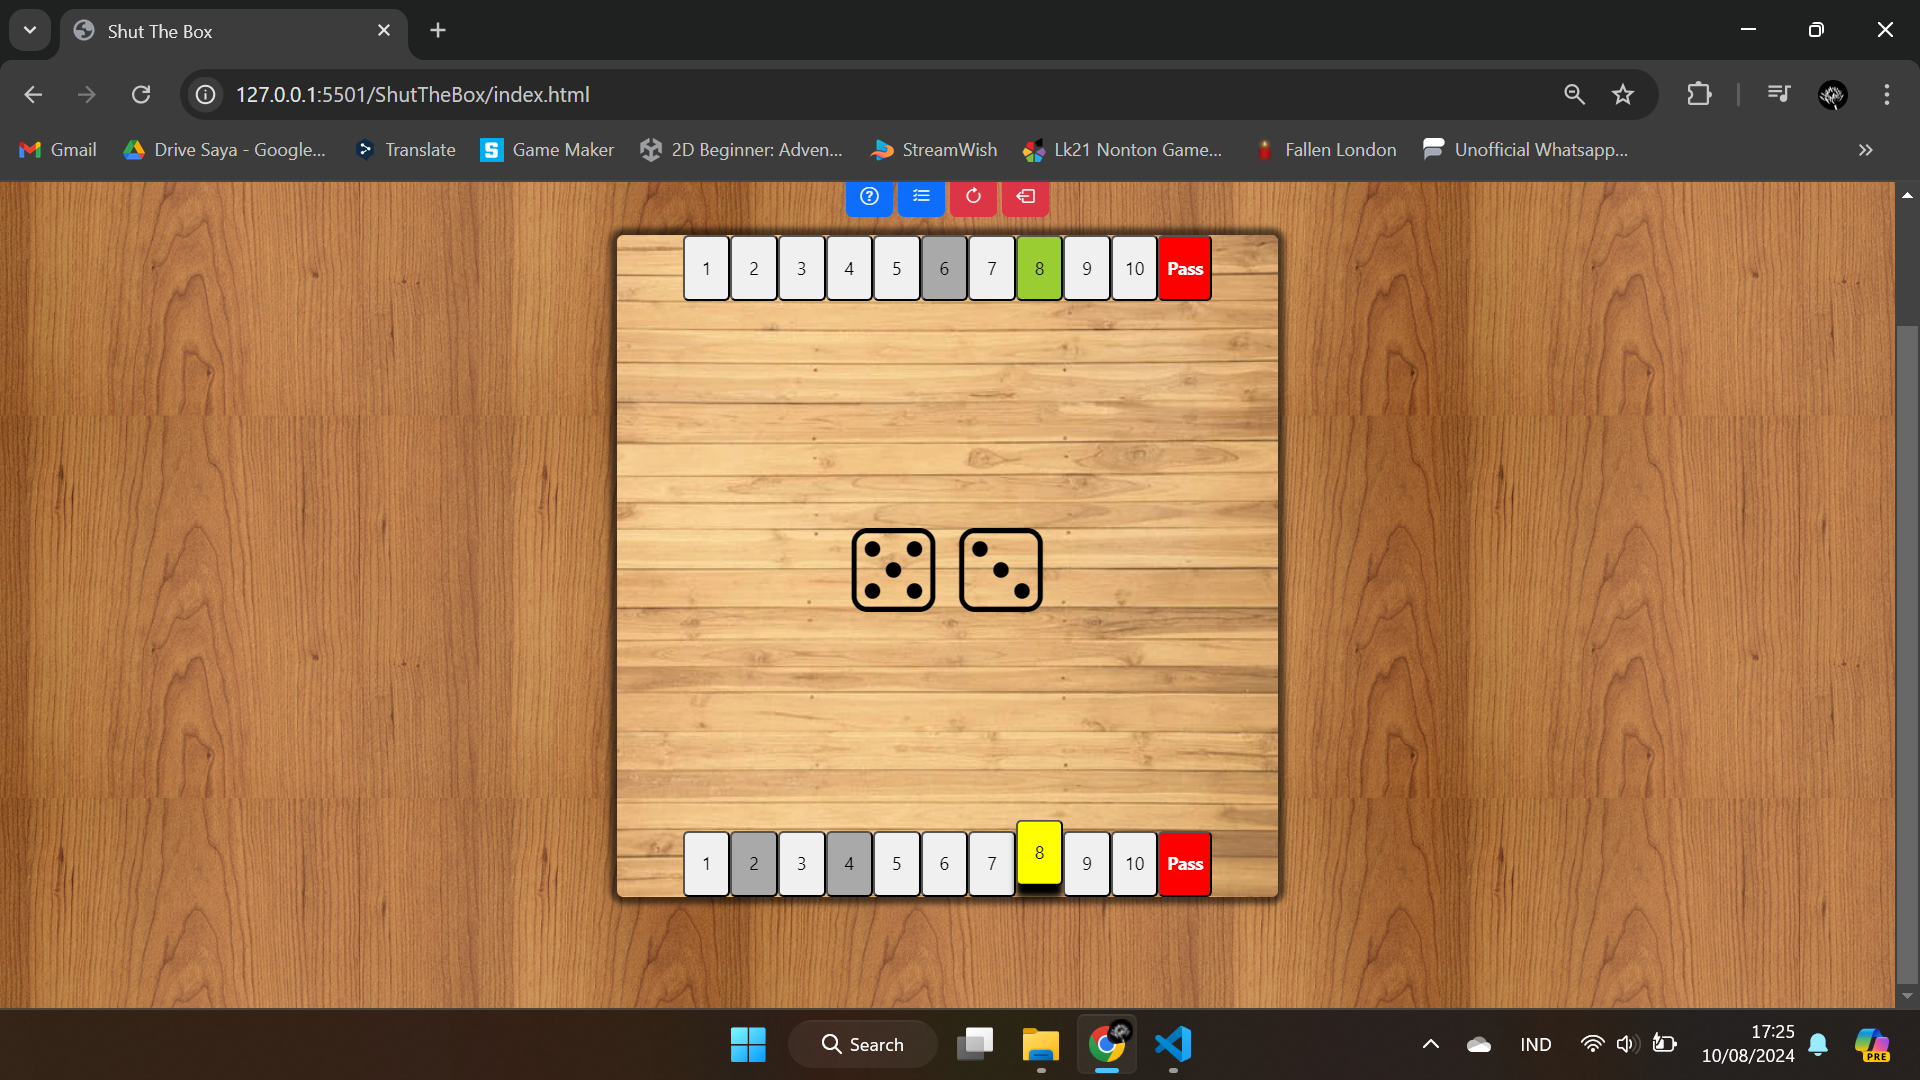
Task: Expand the tab search dropdown arrow
Action: [x=30, y=30]
